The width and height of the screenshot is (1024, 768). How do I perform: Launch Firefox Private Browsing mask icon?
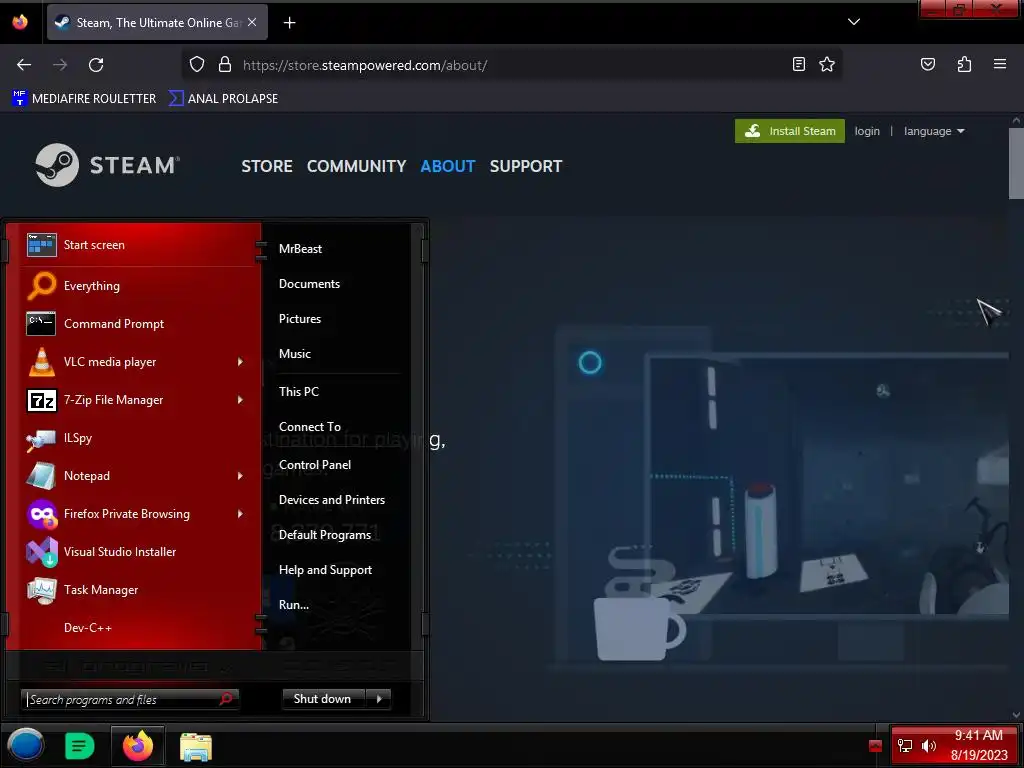coord(41,514)
